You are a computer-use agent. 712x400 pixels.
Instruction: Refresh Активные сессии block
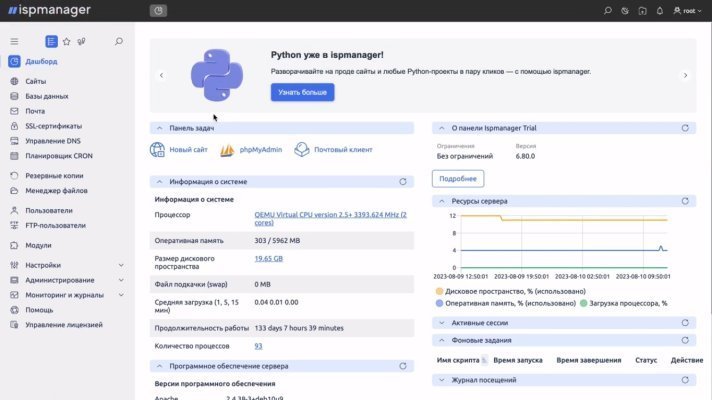pos(685,323)
